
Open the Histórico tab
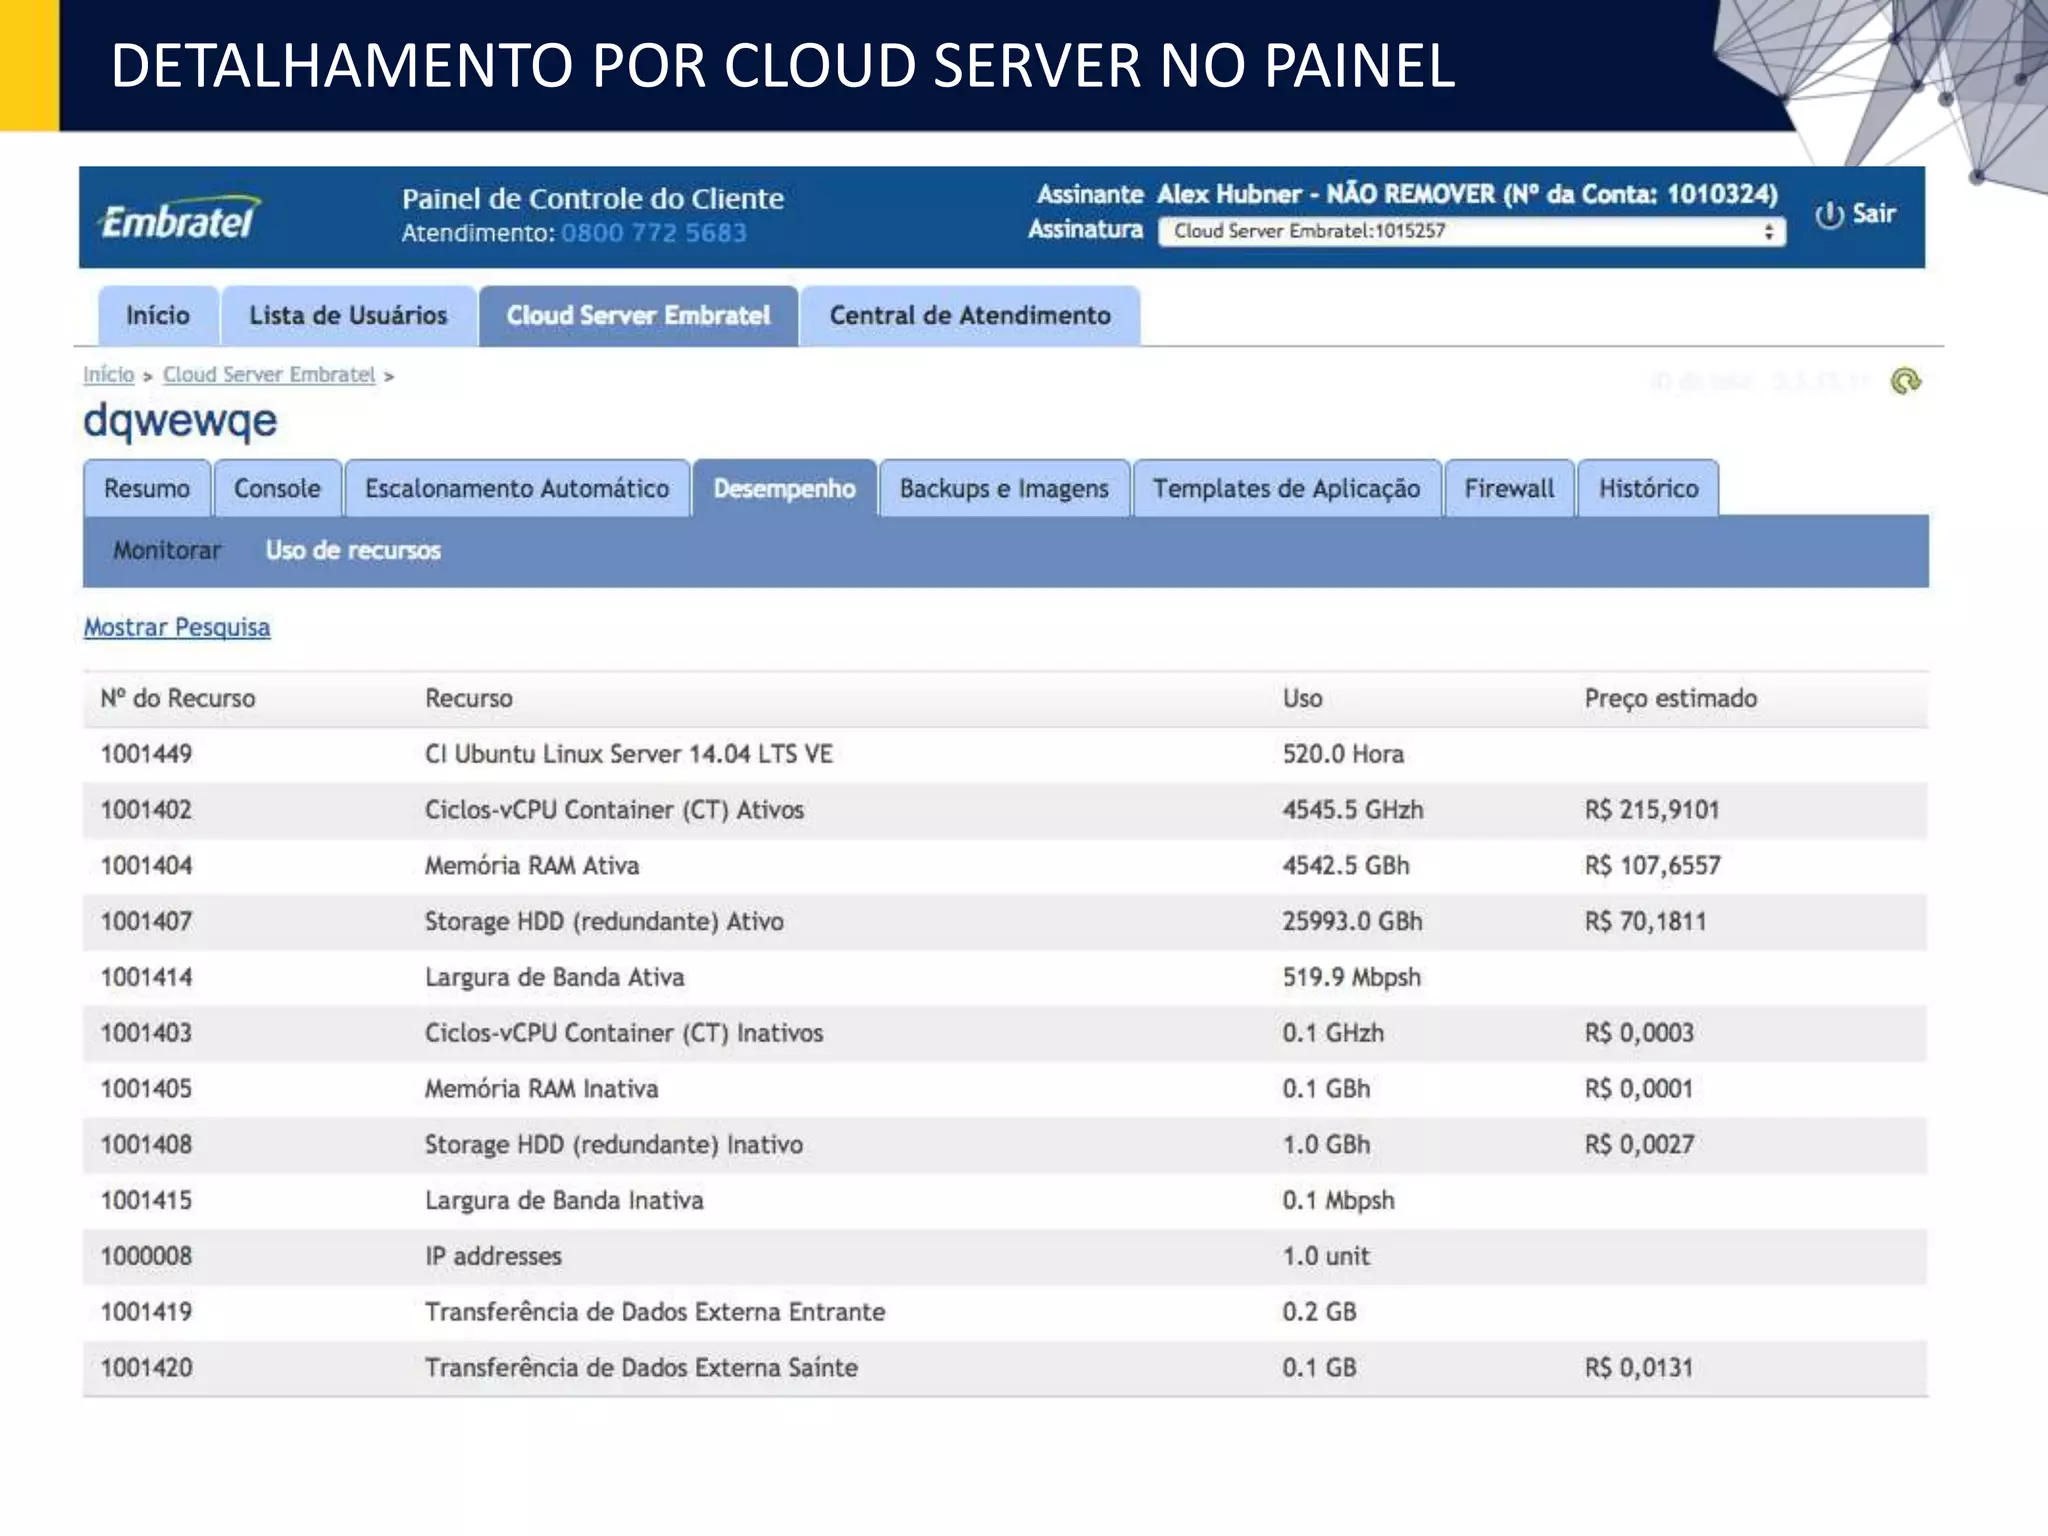click(x=1648, y=488)
